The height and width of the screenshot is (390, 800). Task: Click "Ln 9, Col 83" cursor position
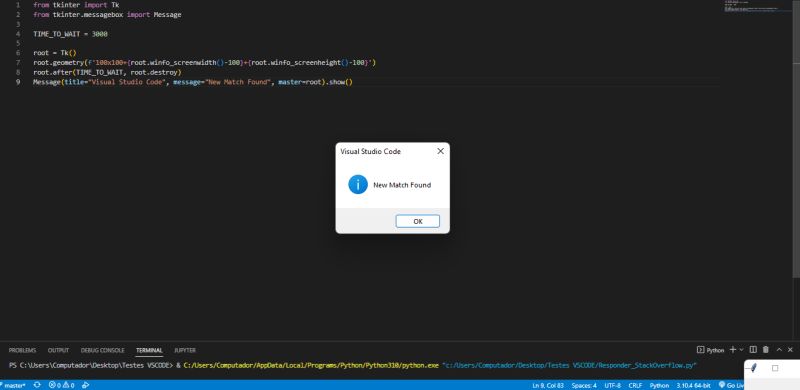[548, 385]
